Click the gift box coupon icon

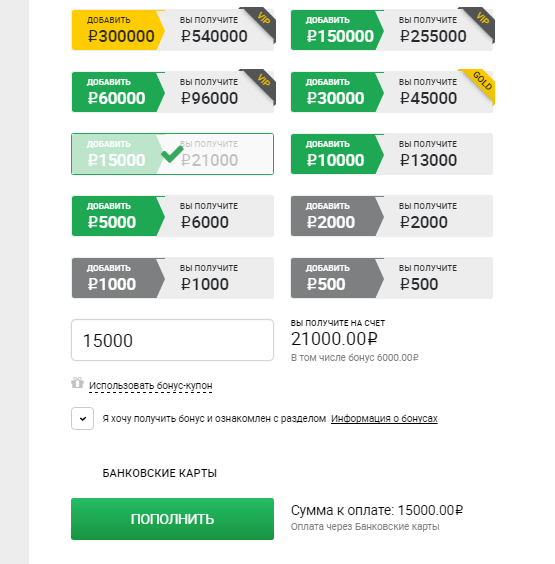(77, 383)
